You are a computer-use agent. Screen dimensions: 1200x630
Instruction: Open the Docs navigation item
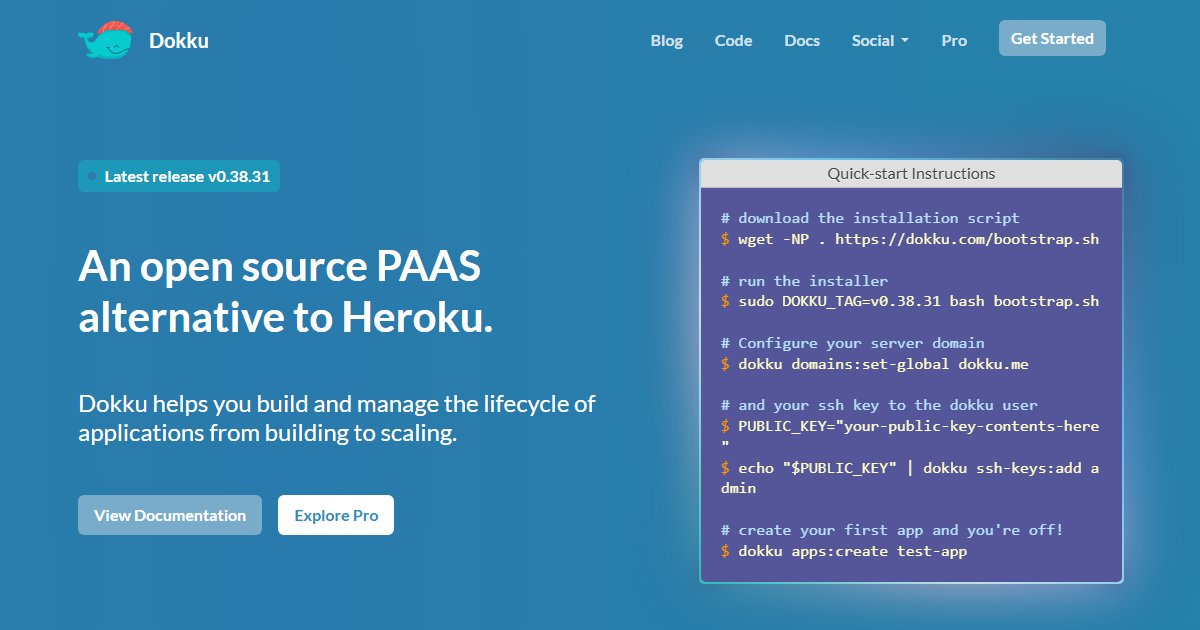pyautogui.click(x=802, y=41)
